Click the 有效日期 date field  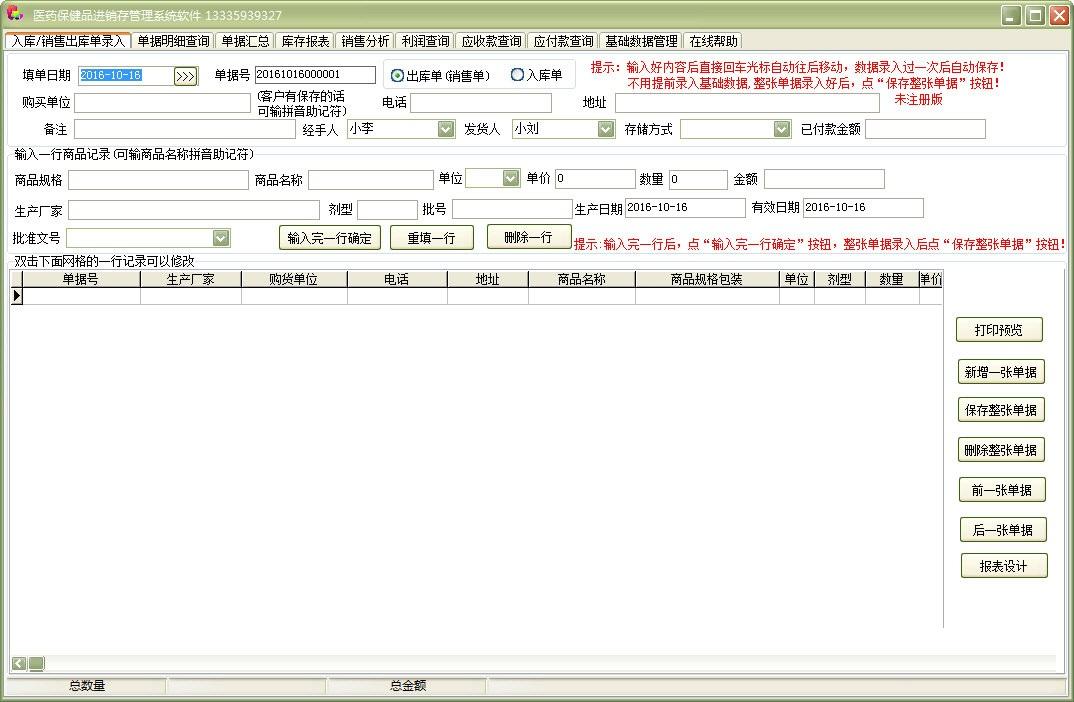tap(863, 208)
